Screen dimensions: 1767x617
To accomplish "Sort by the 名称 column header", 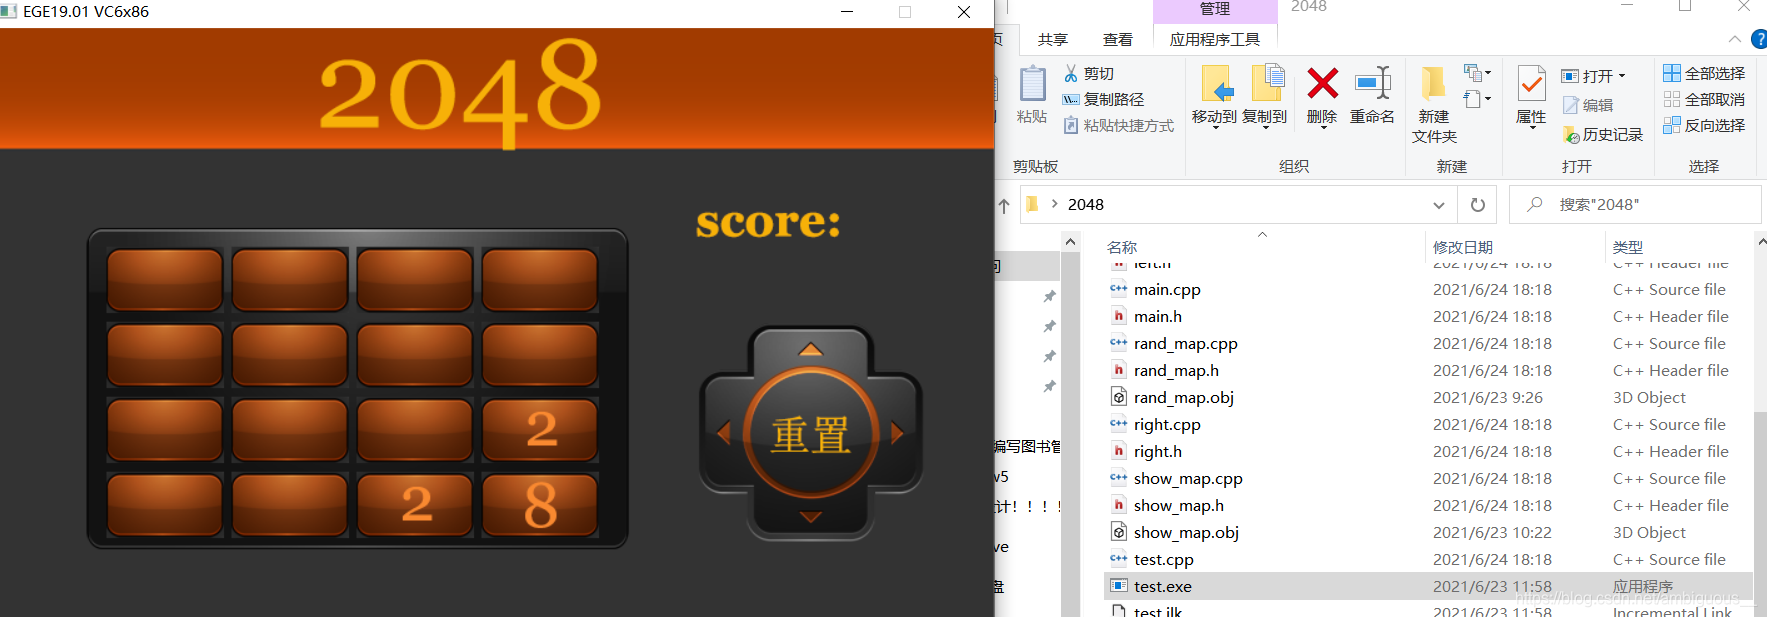I will [1122, 247].
